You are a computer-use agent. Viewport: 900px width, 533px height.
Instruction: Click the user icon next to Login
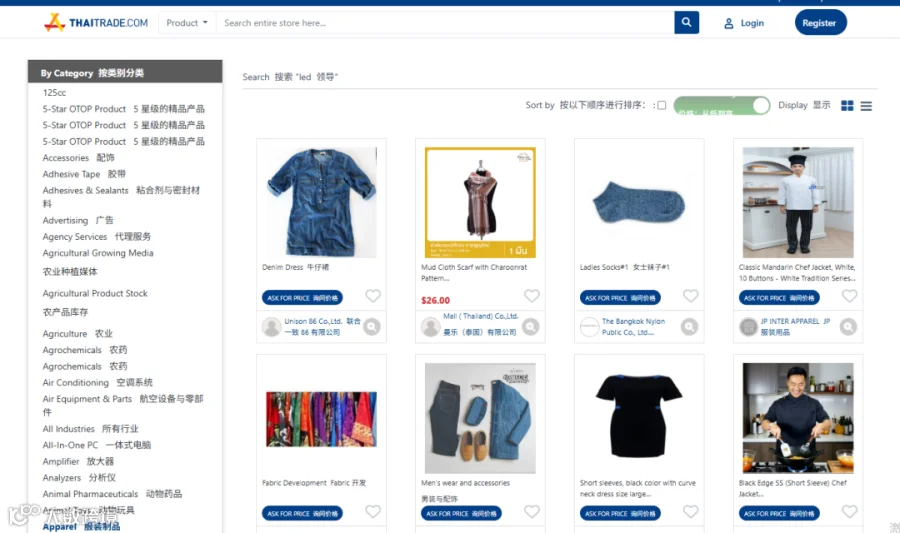[x=728, y=24]
